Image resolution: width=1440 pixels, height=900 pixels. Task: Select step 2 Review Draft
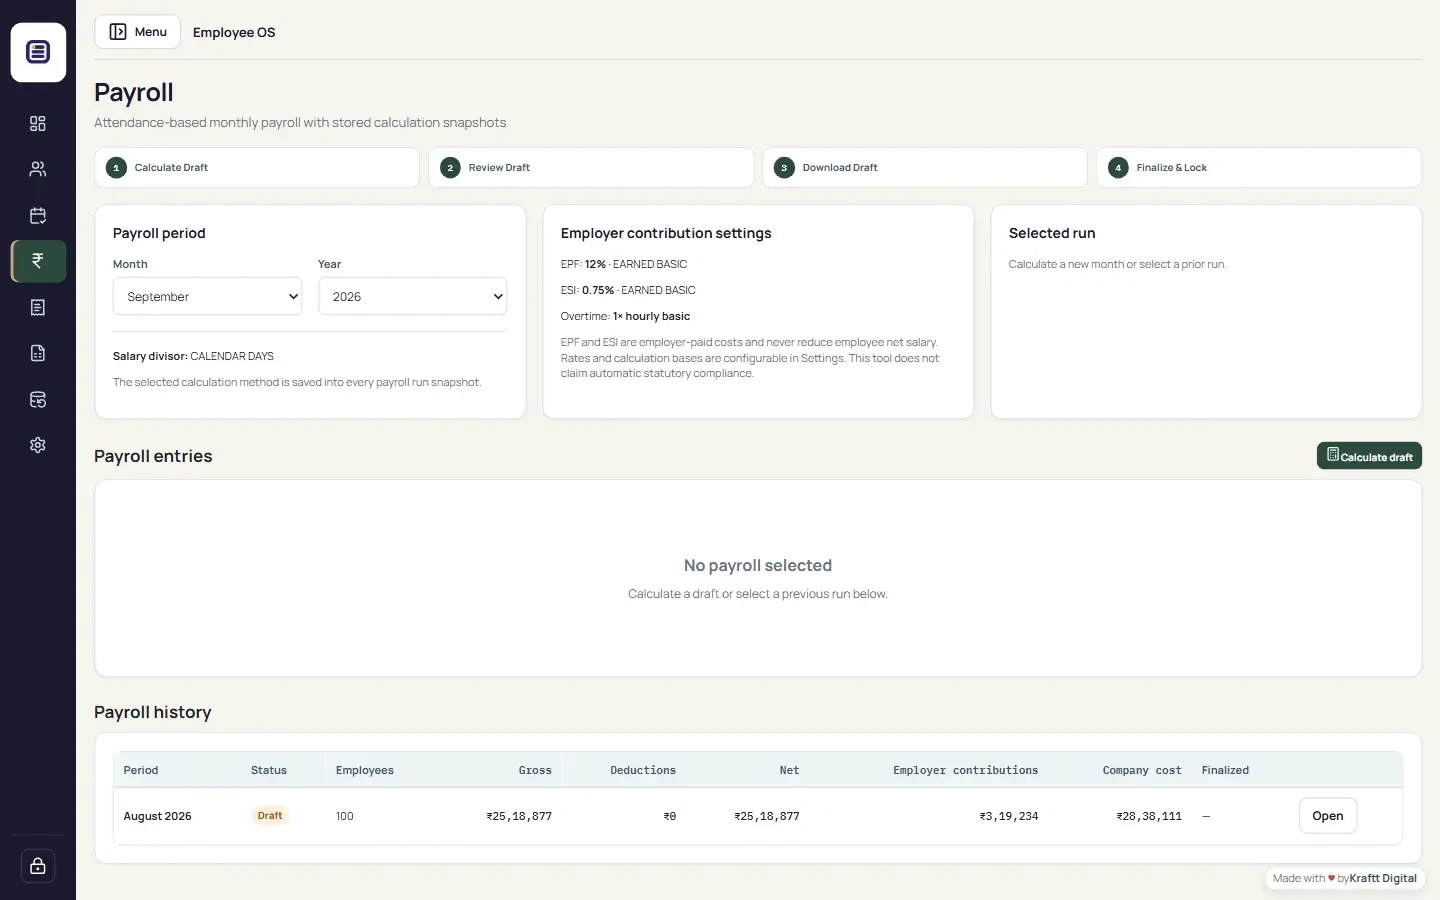(591, 167)
